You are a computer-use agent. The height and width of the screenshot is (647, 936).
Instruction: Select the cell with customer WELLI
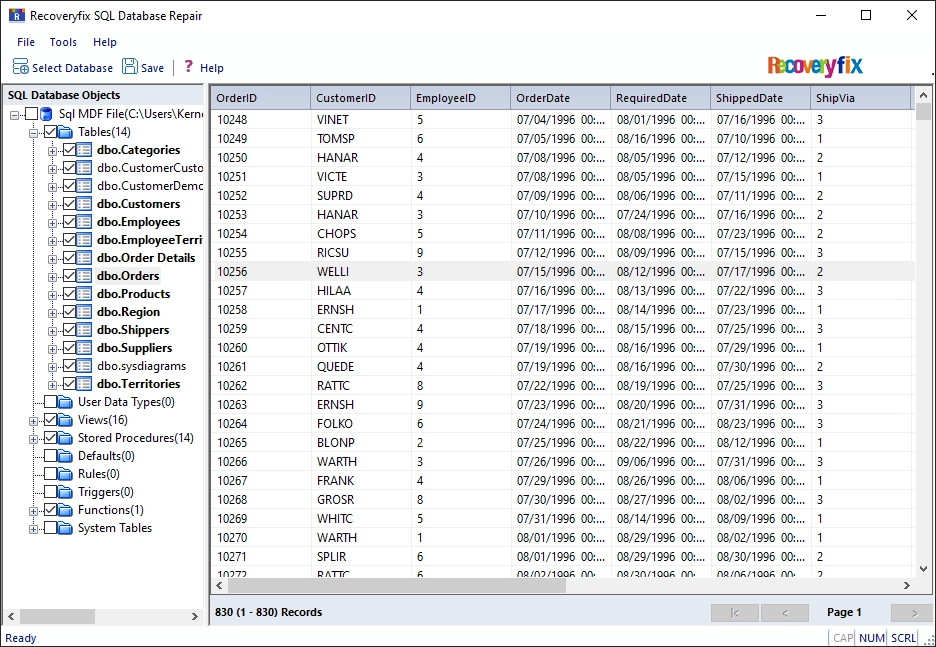pos(361,272)
